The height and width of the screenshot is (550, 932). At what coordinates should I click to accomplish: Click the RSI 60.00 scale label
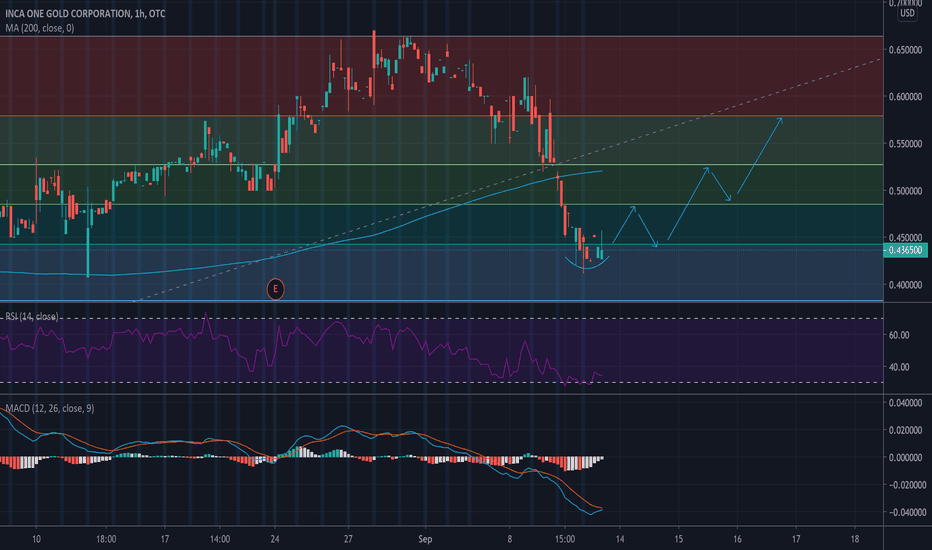coord(899,335)
